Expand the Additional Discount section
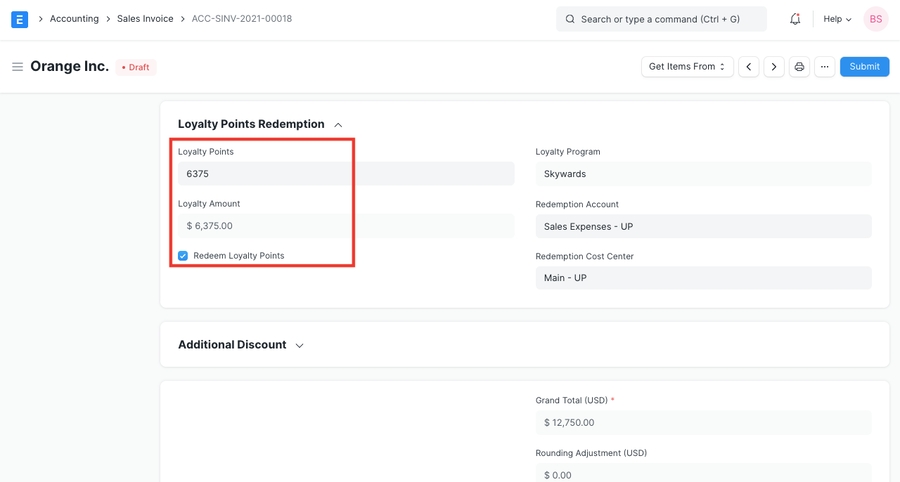 tap(299, 345)
